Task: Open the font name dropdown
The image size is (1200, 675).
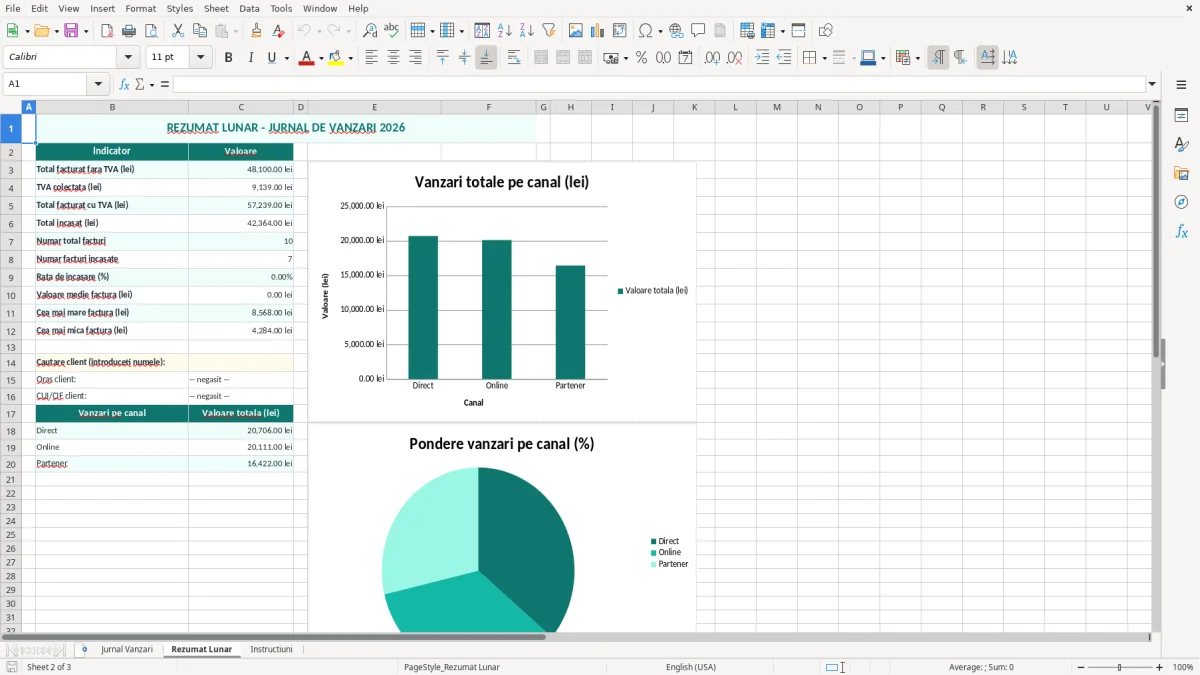Action: point(128,58)
